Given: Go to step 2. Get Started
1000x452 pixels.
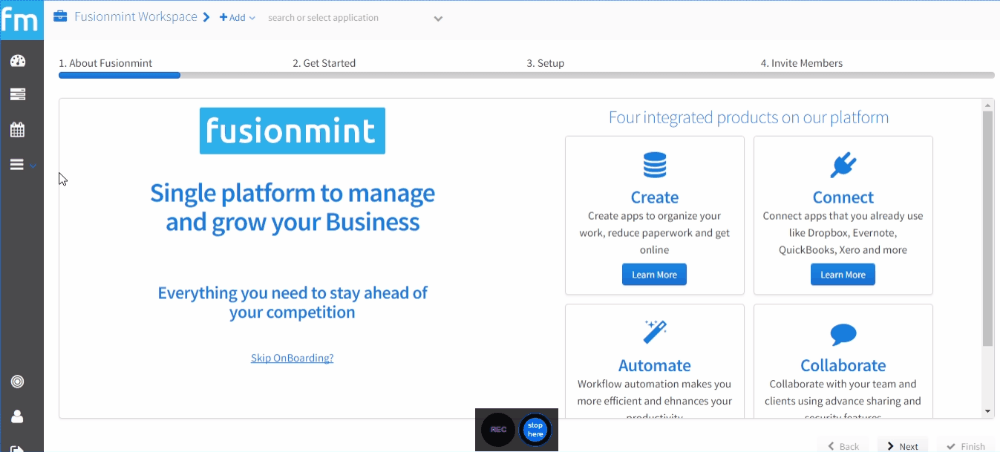Looking at the screenshot, I should [x=324, y=63].
